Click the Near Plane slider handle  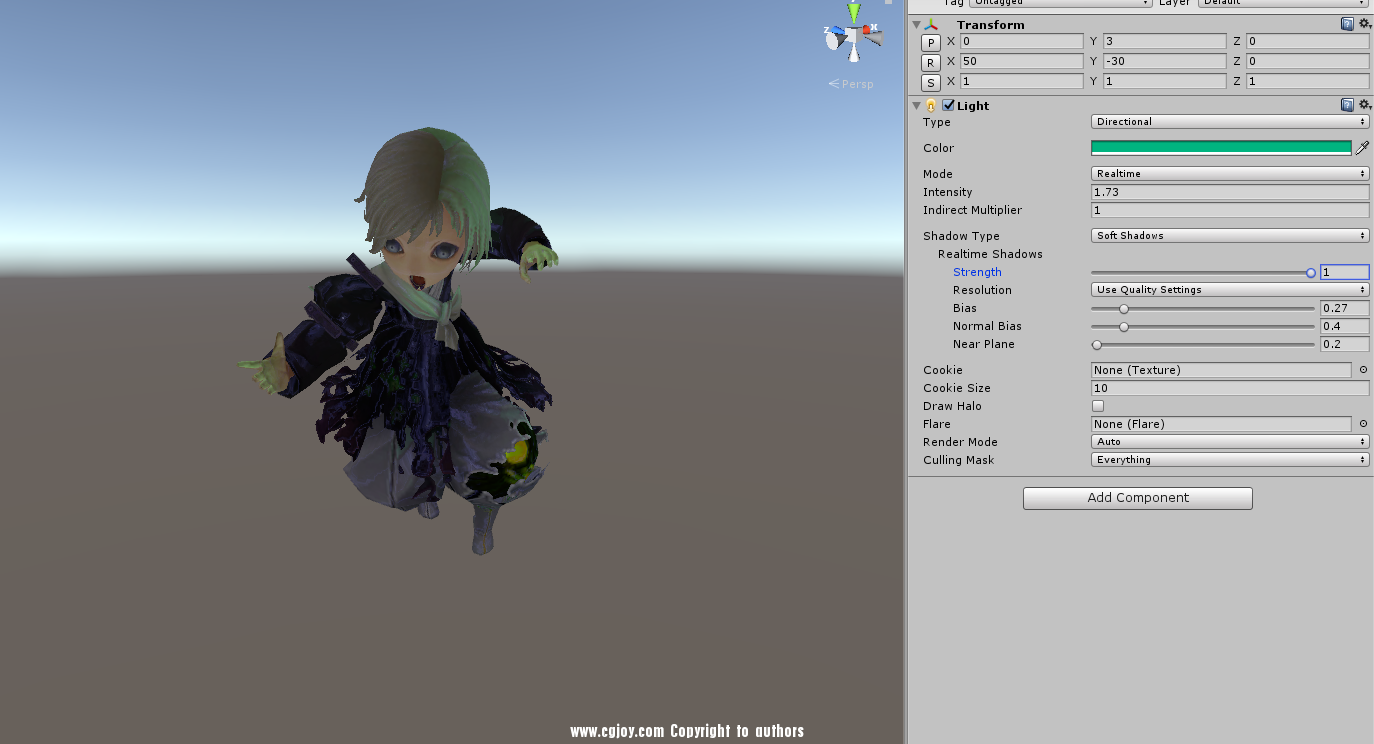[1097, 344]
